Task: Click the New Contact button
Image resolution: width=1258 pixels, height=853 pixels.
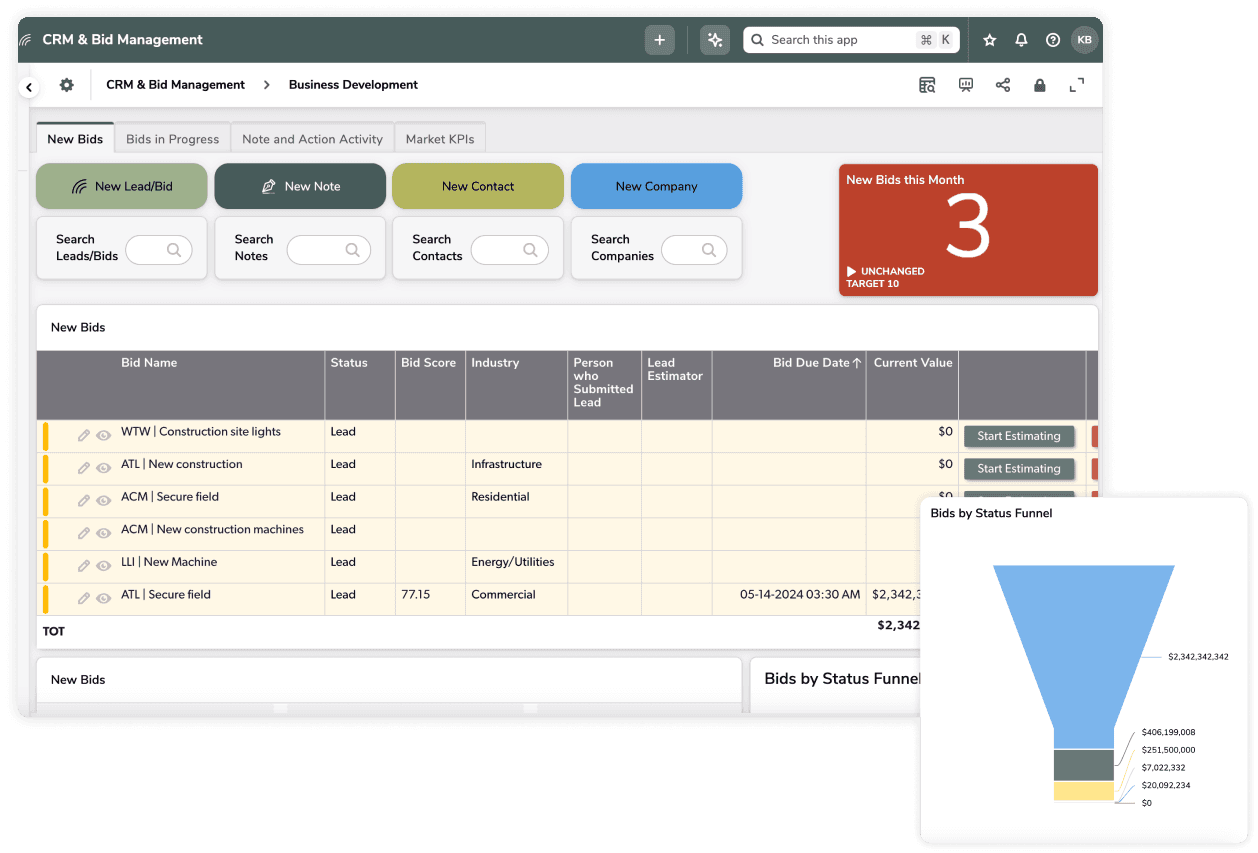Action: tap(478, 186)
